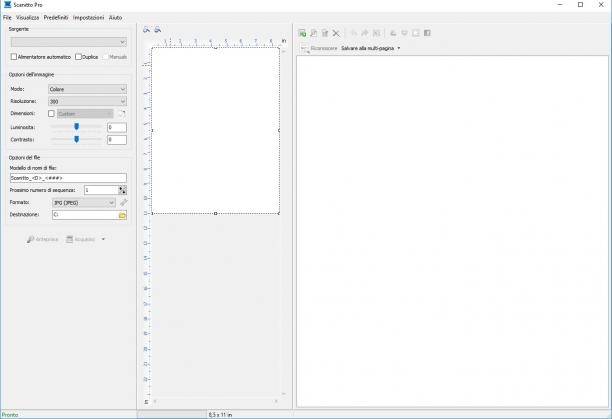Open the Risoluzione dropdown

click(x=87, y=101)
